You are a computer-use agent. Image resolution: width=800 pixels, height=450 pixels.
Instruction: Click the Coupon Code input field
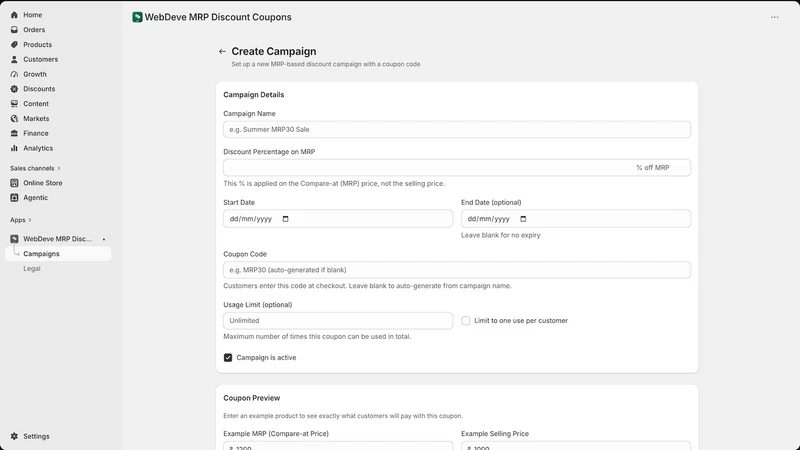457,270
